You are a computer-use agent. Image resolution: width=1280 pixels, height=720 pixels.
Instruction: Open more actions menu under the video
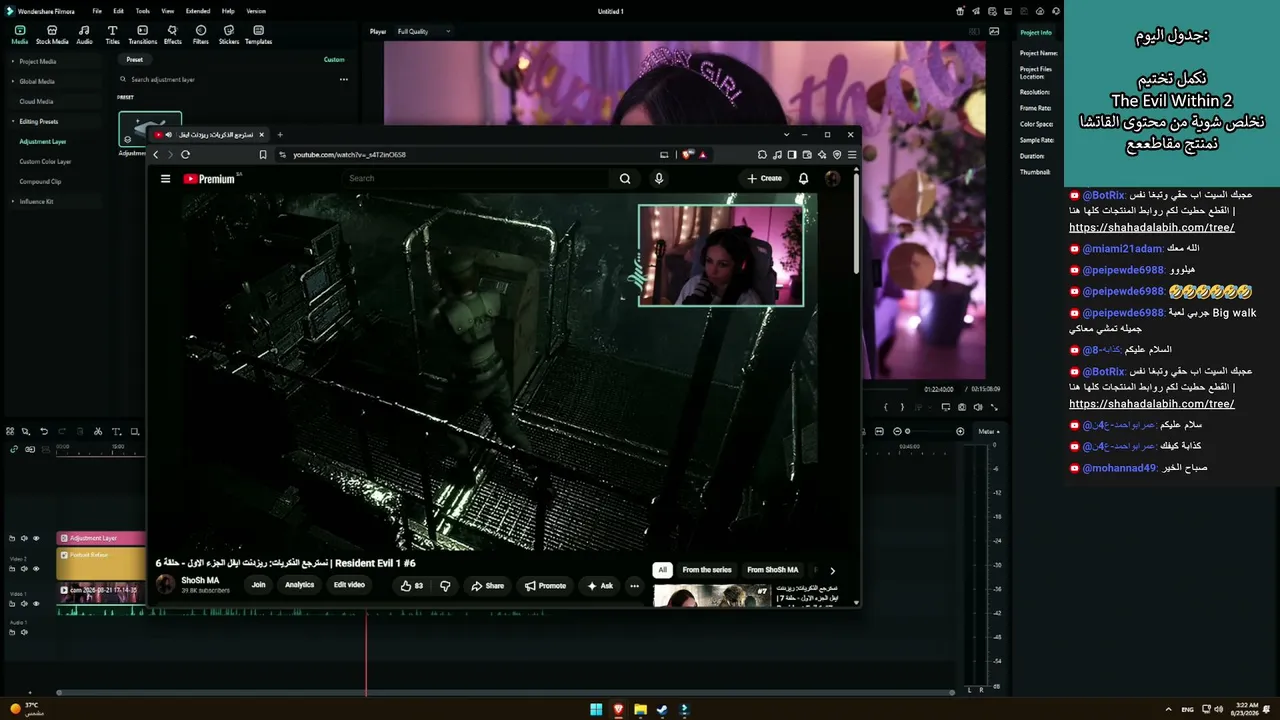tap(634, 586)
